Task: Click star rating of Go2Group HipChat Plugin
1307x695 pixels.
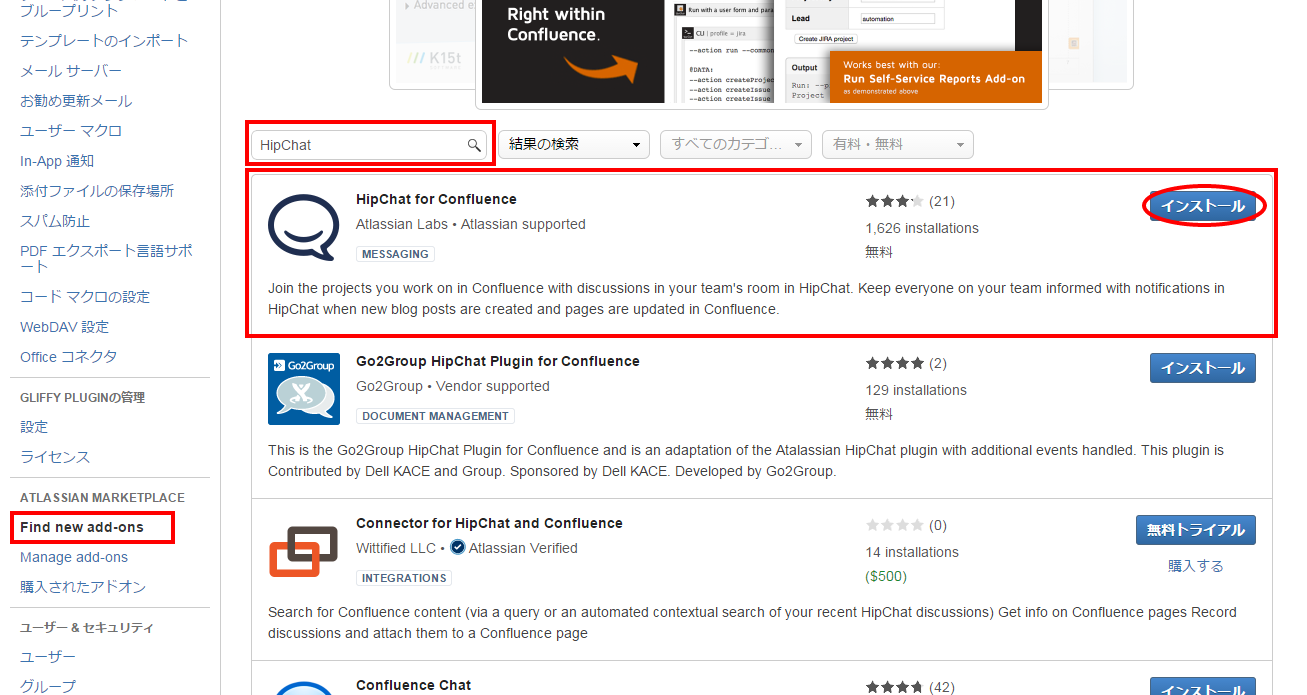Action: point(894,363)
